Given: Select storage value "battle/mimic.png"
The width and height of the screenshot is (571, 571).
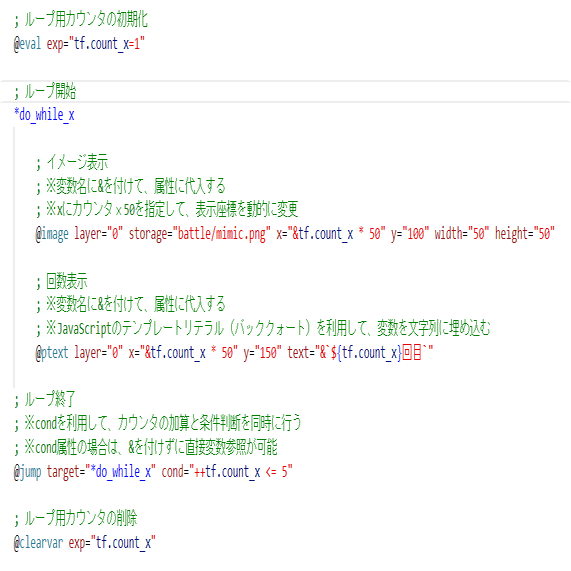Looking at the screenshot, I should click(x=222, y=234).
